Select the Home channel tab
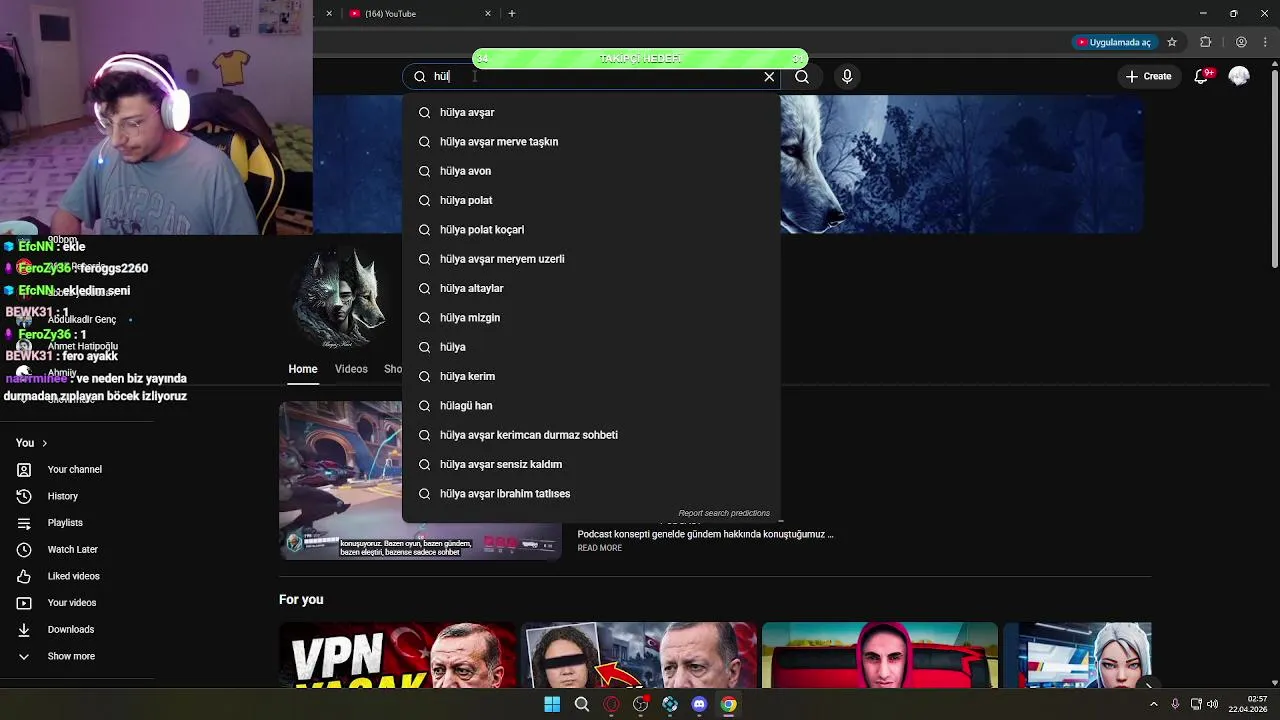 pyautogui.click(x=303, y=369)
